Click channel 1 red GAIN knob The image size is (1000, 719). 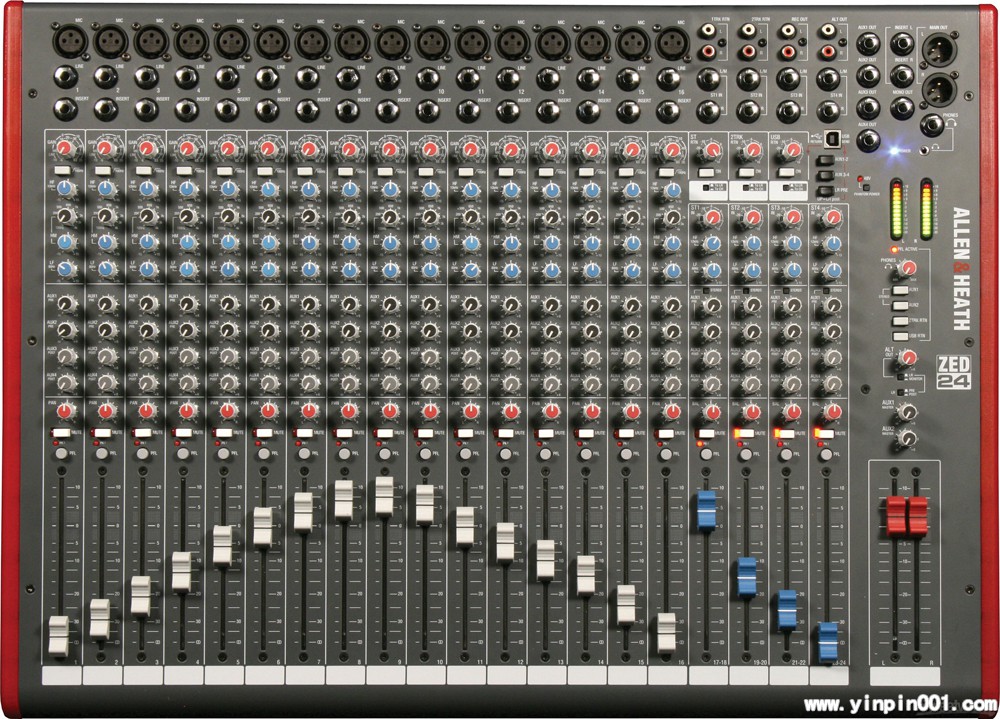click(x=66, y=149)
